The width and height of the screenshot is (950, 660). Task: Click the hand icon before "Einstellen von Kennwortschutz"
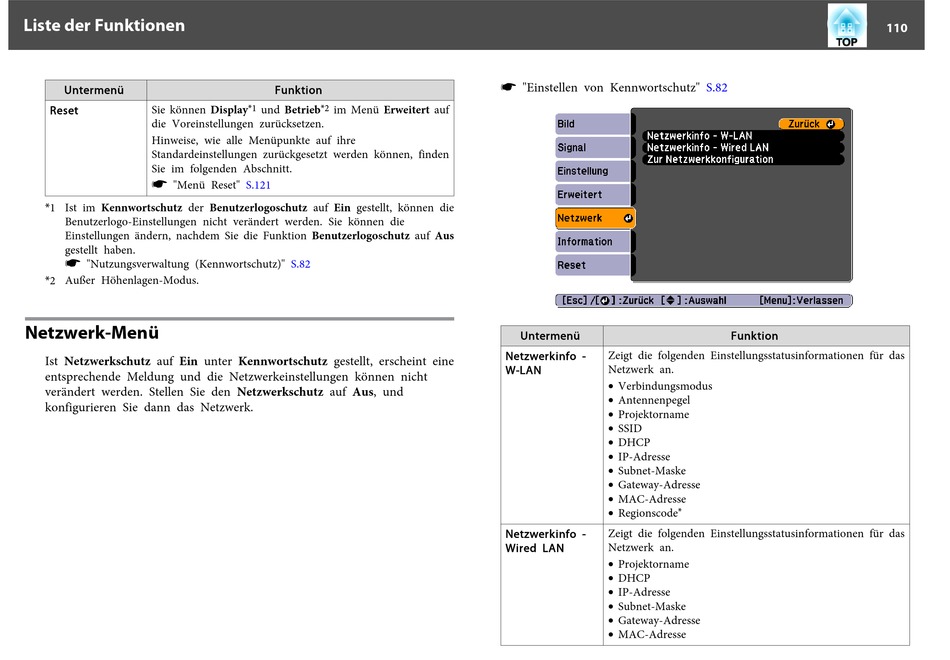[508, 87]
